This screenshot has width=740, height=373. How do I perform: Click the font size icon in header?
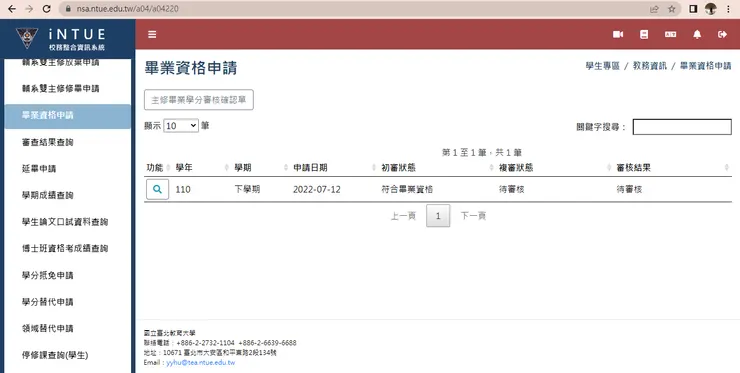(x=670, y=34)
